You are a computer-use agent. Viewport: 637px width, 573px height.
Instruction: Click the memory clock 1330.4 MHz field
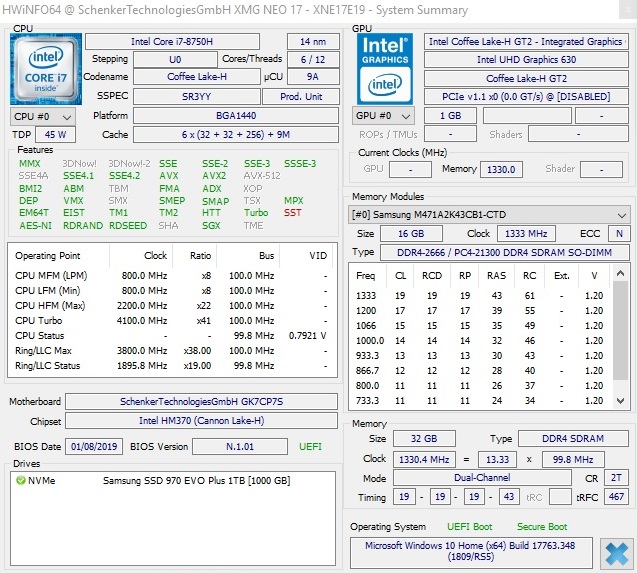(x=424, y=460)
